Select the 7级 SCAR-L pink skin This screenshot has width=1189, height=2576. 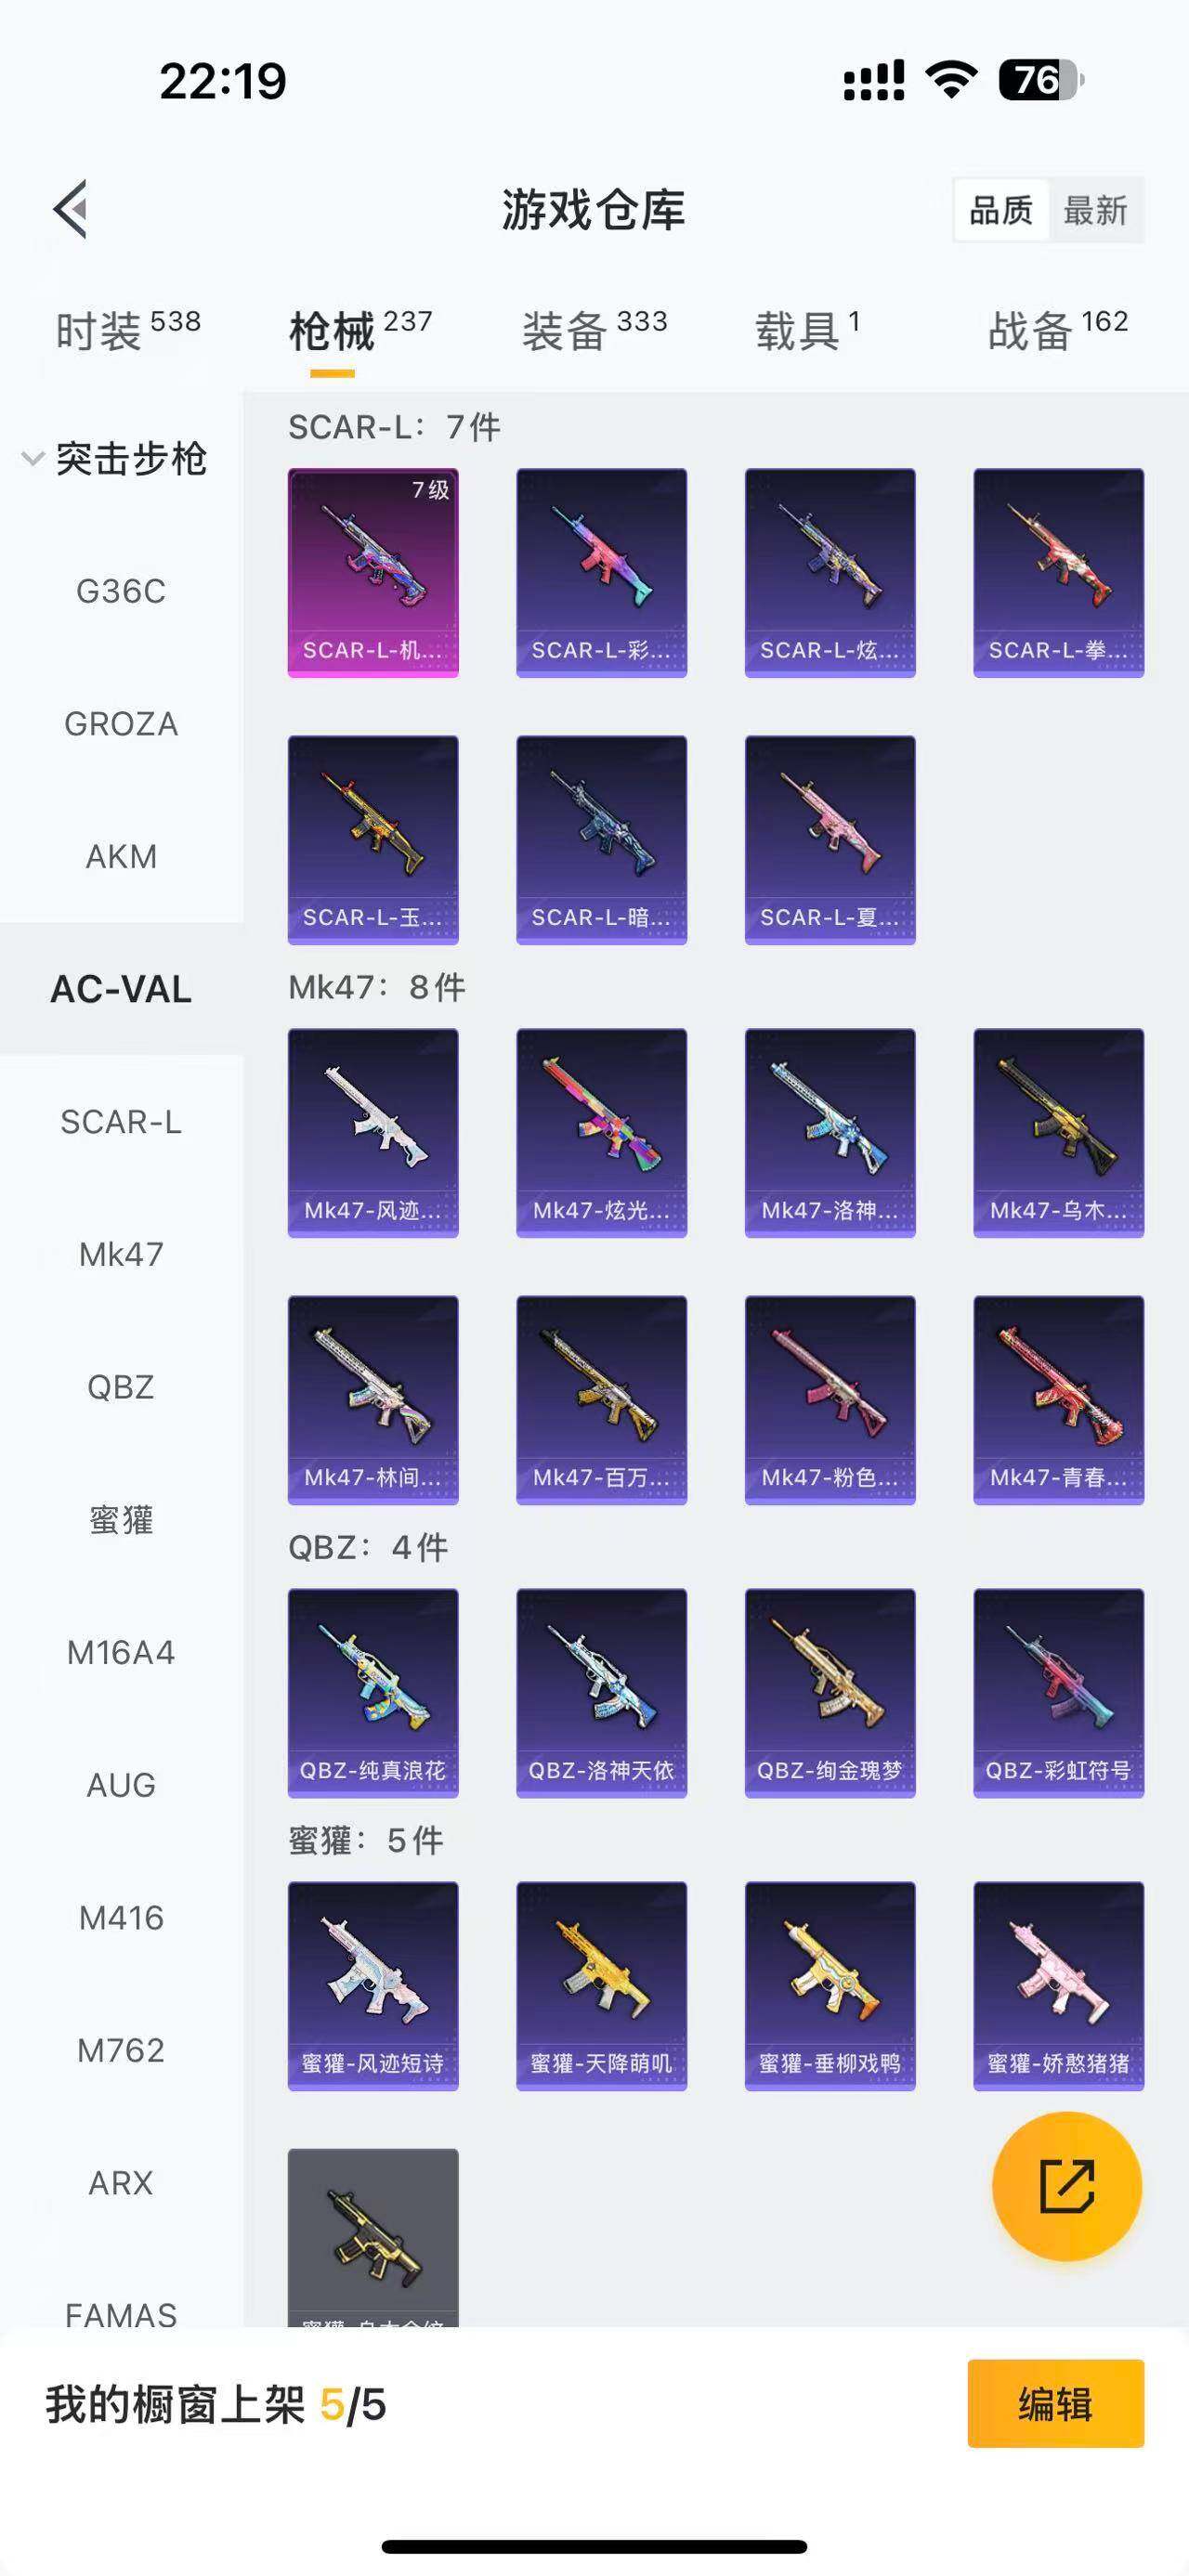click(373, 573)
